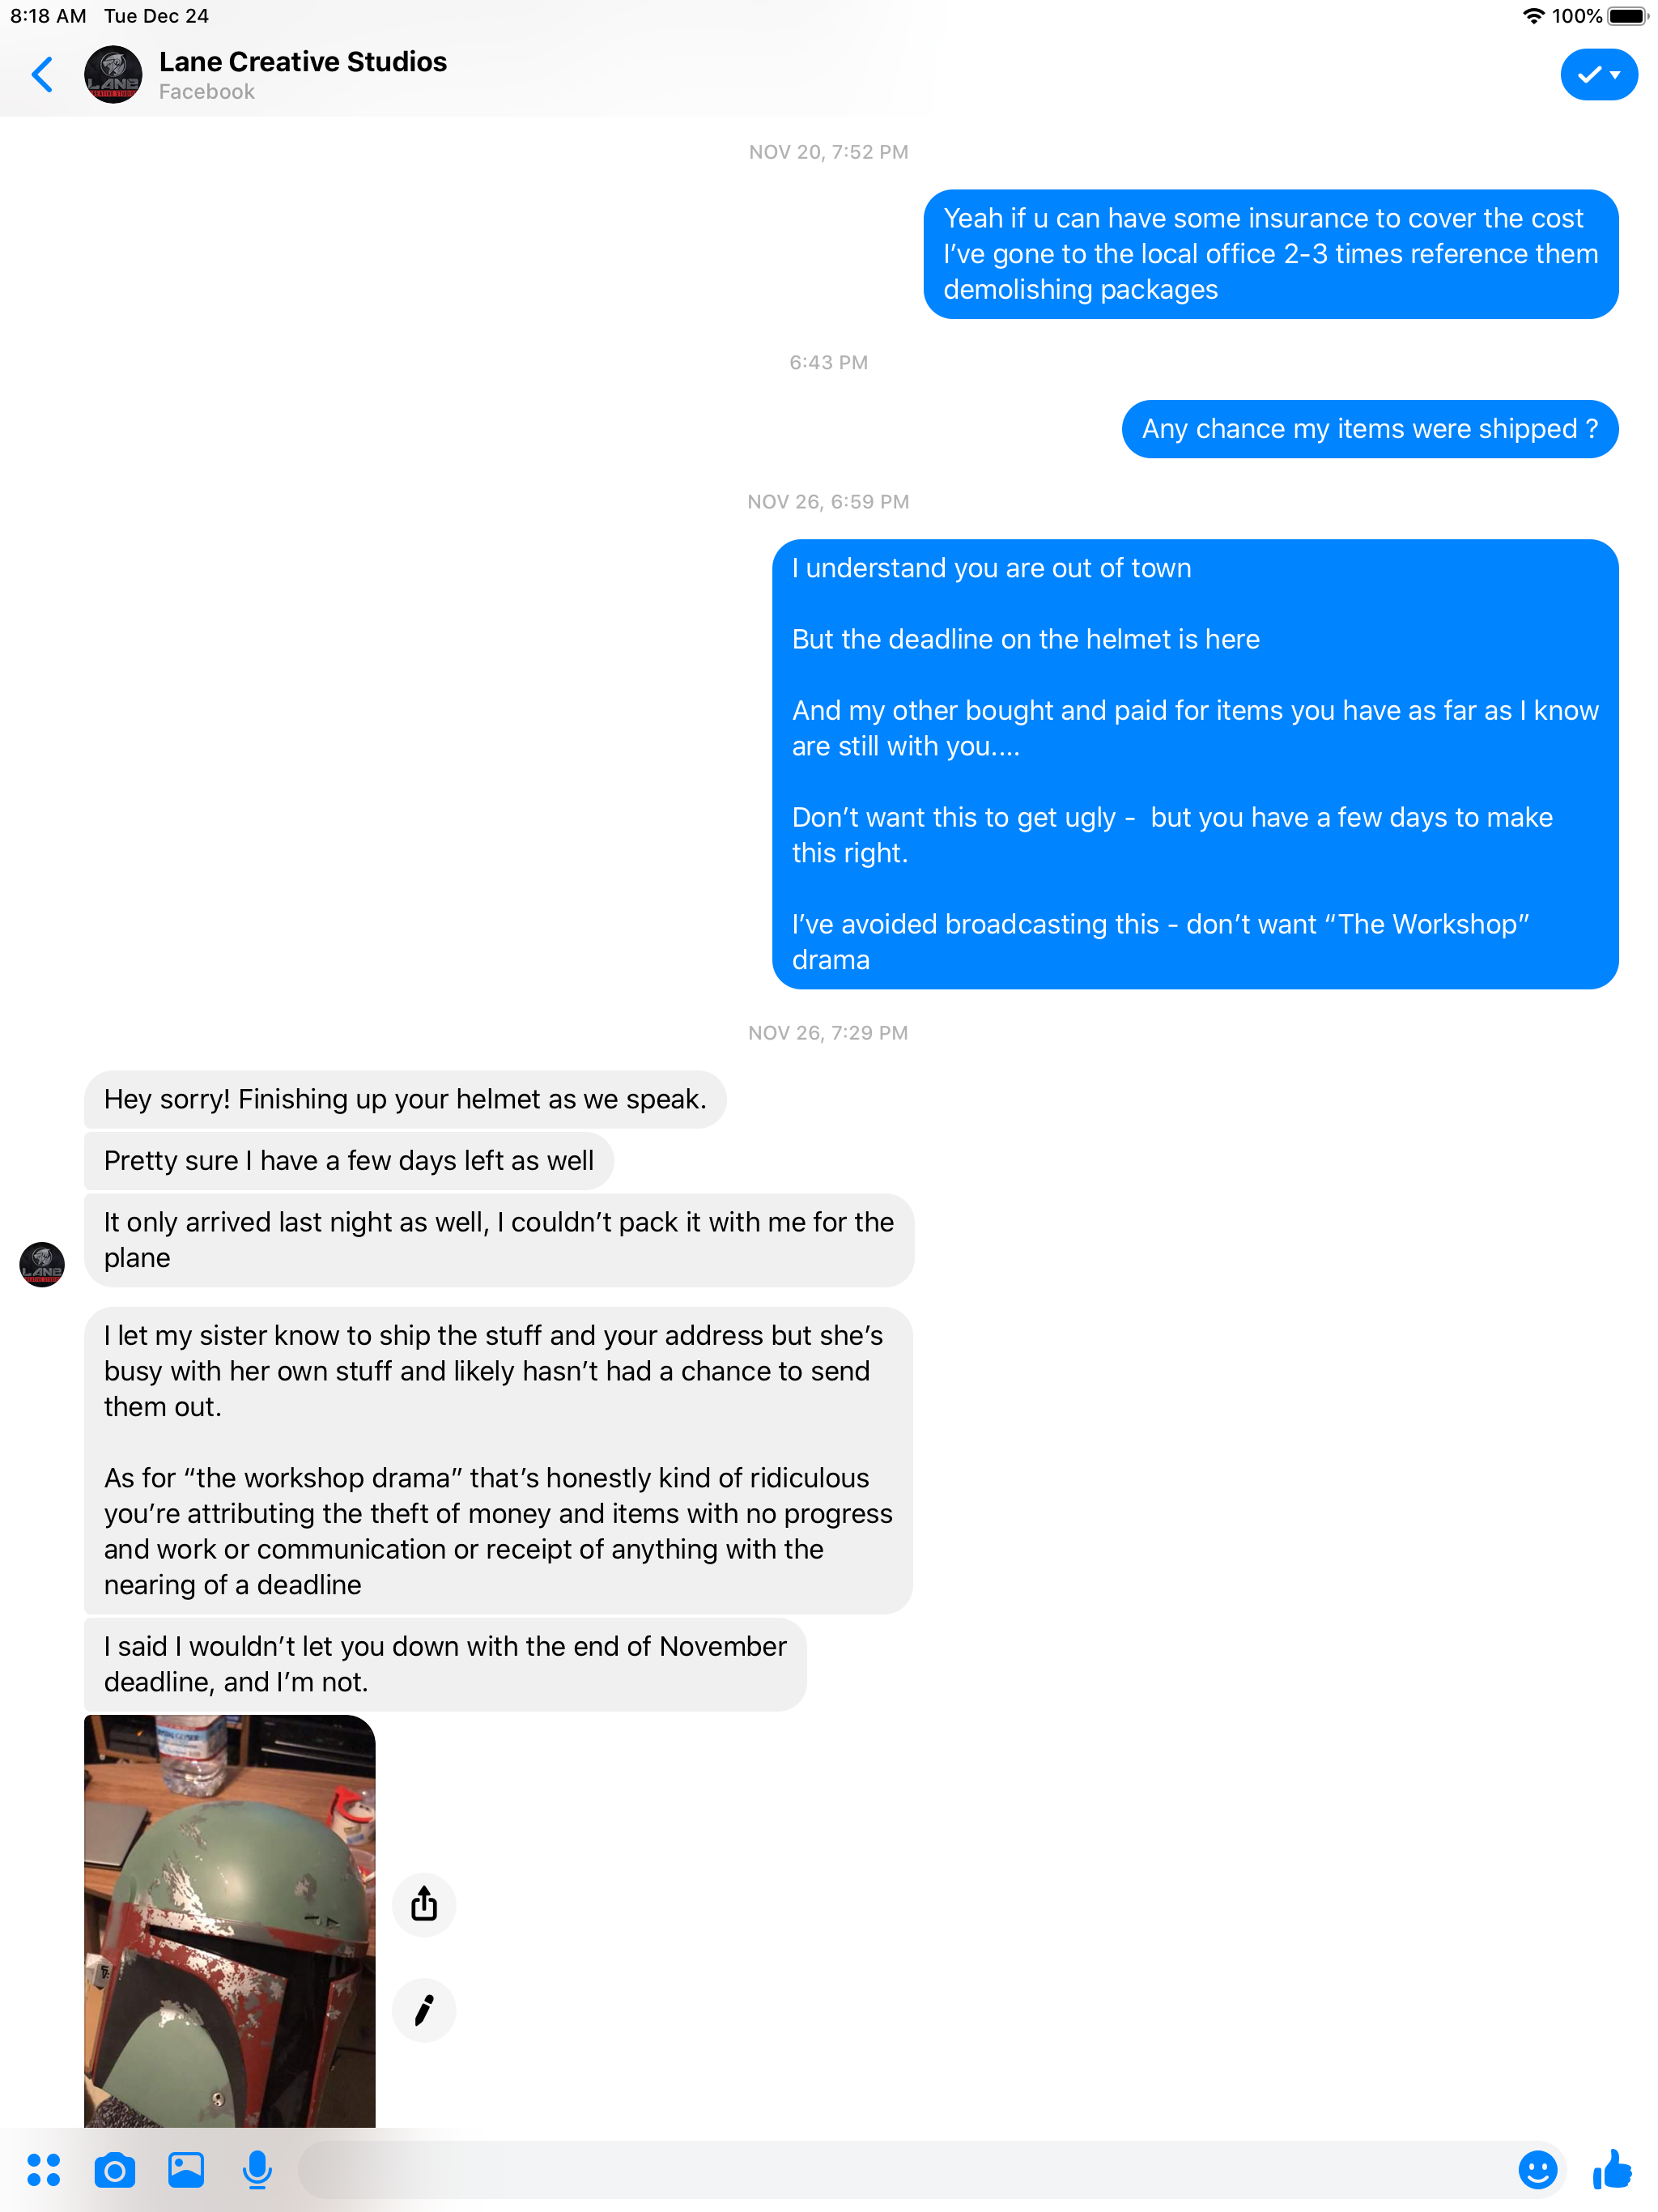
Task: Tap the Lane Creative Studios profile avatar
Action: [113, 75]
